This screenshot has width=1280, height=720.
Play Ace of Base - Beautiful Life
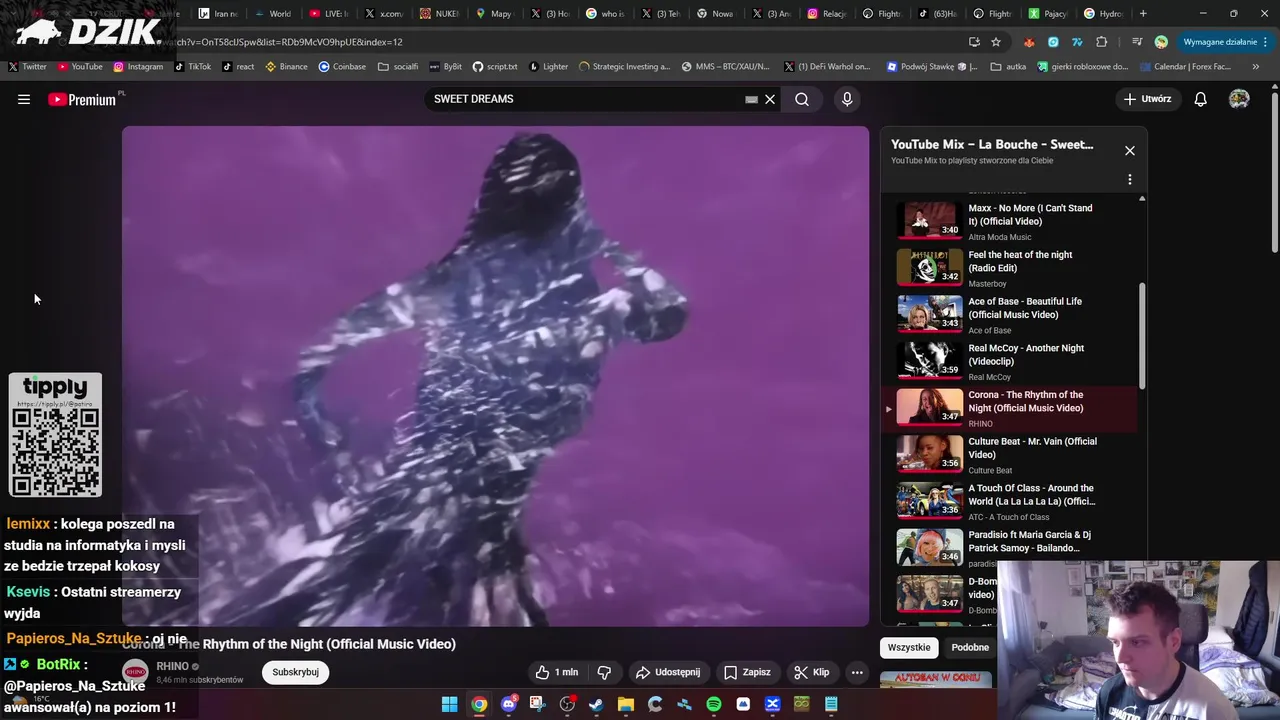tap(1008, 315)
